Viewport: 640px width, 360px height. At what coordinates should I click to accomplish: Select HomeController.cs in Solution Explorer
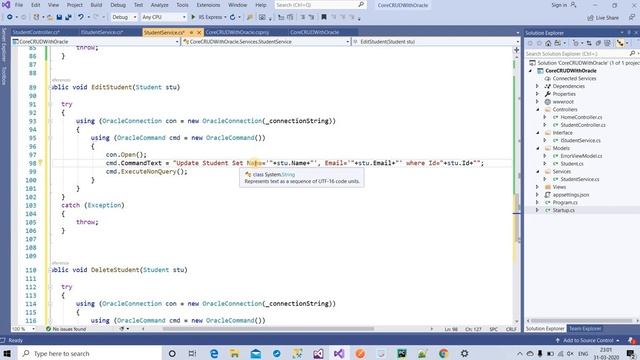(581, 117)
